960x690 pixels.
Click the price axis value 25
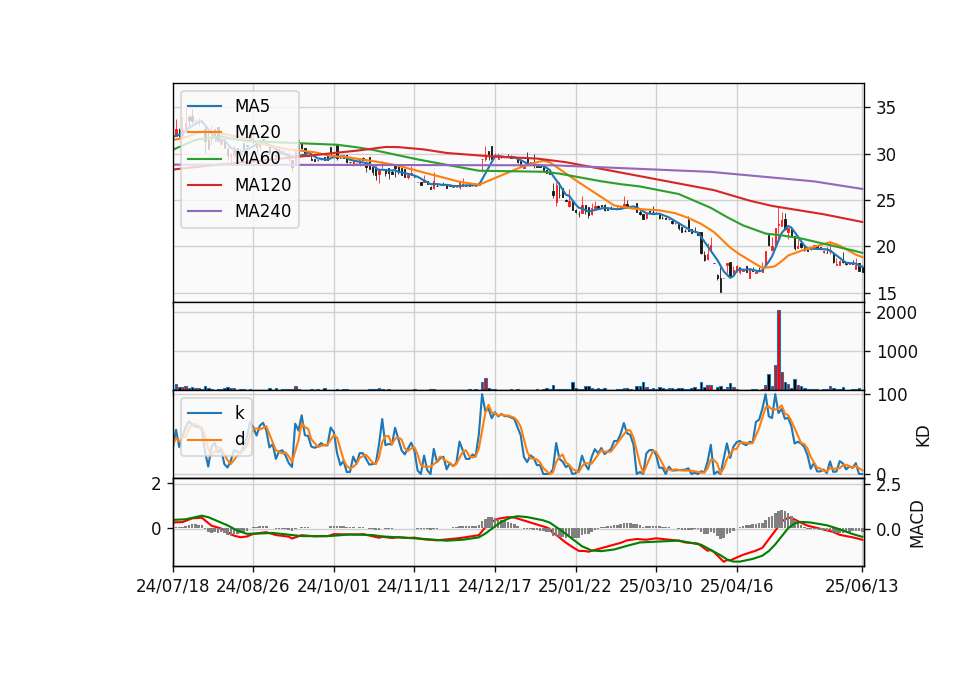(886, 201)
